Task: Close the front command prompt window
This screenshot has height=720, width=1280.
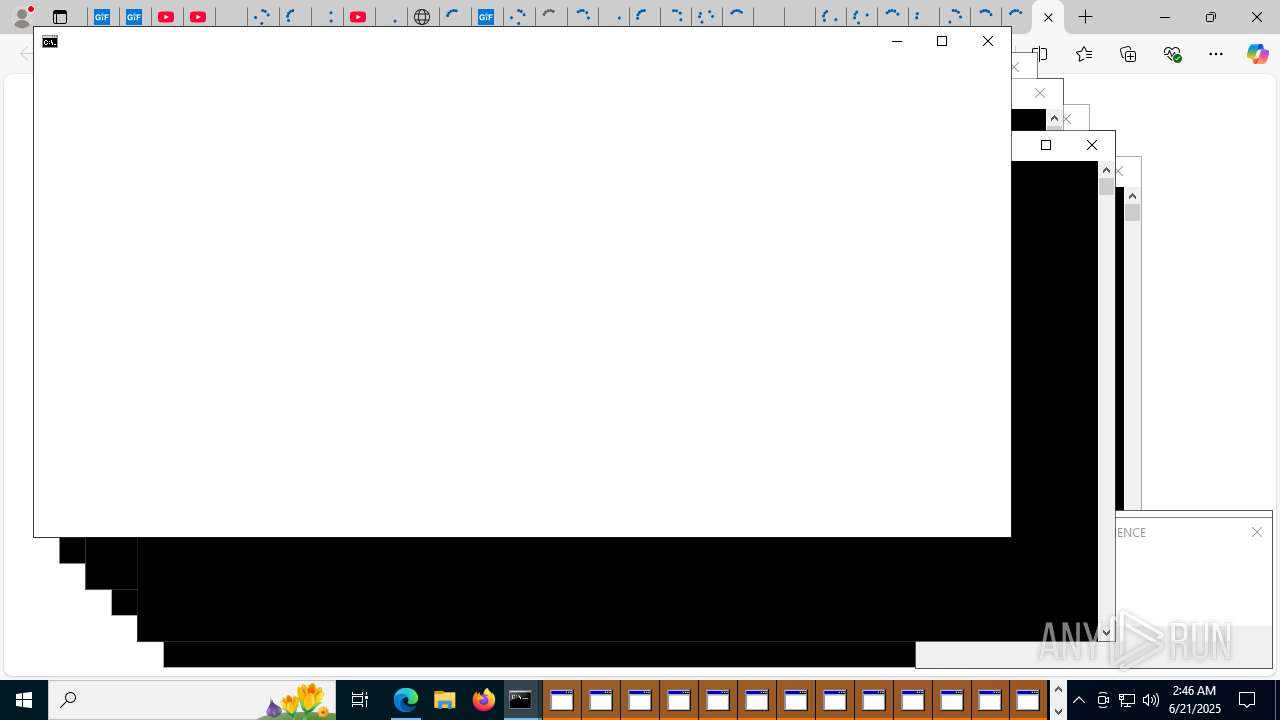Action: [988, 41]
